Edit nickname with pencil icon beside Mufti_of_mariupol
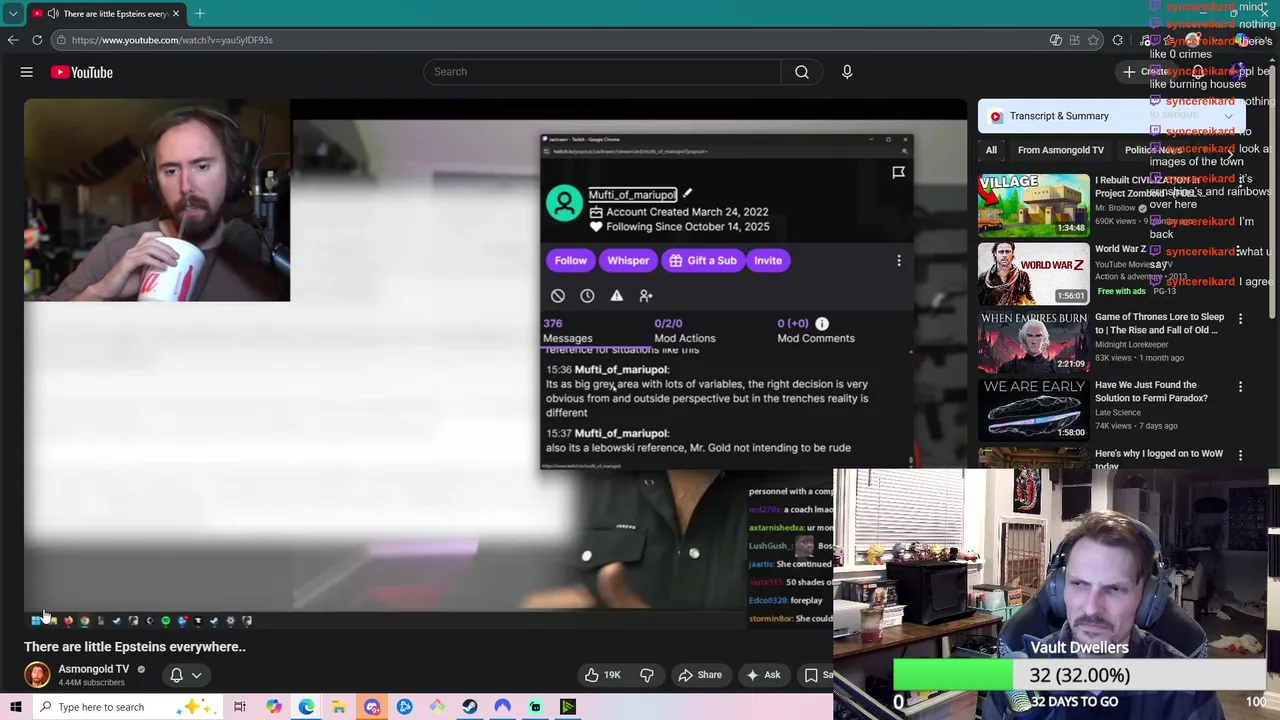 (x=687, y=194)
